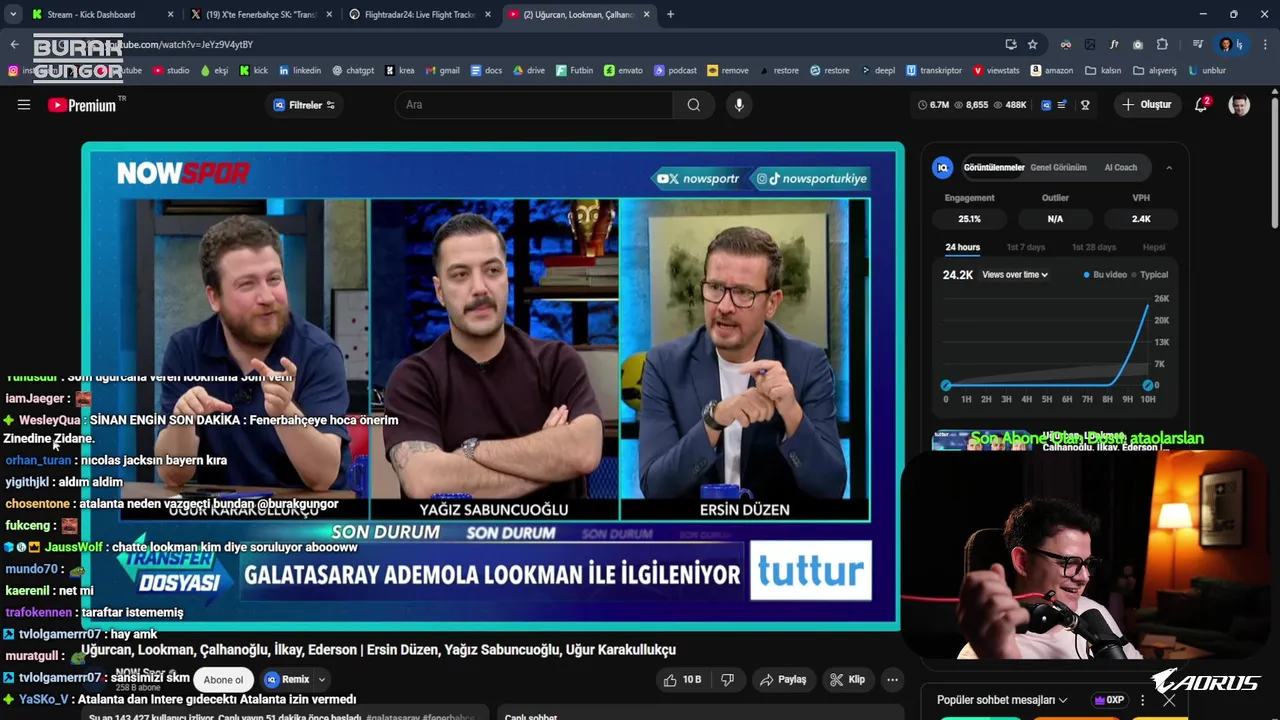Go to the YouTube Premium home logo
Image resolution: width=1280 pixels, height=720 pixels.
click(82, 105)
